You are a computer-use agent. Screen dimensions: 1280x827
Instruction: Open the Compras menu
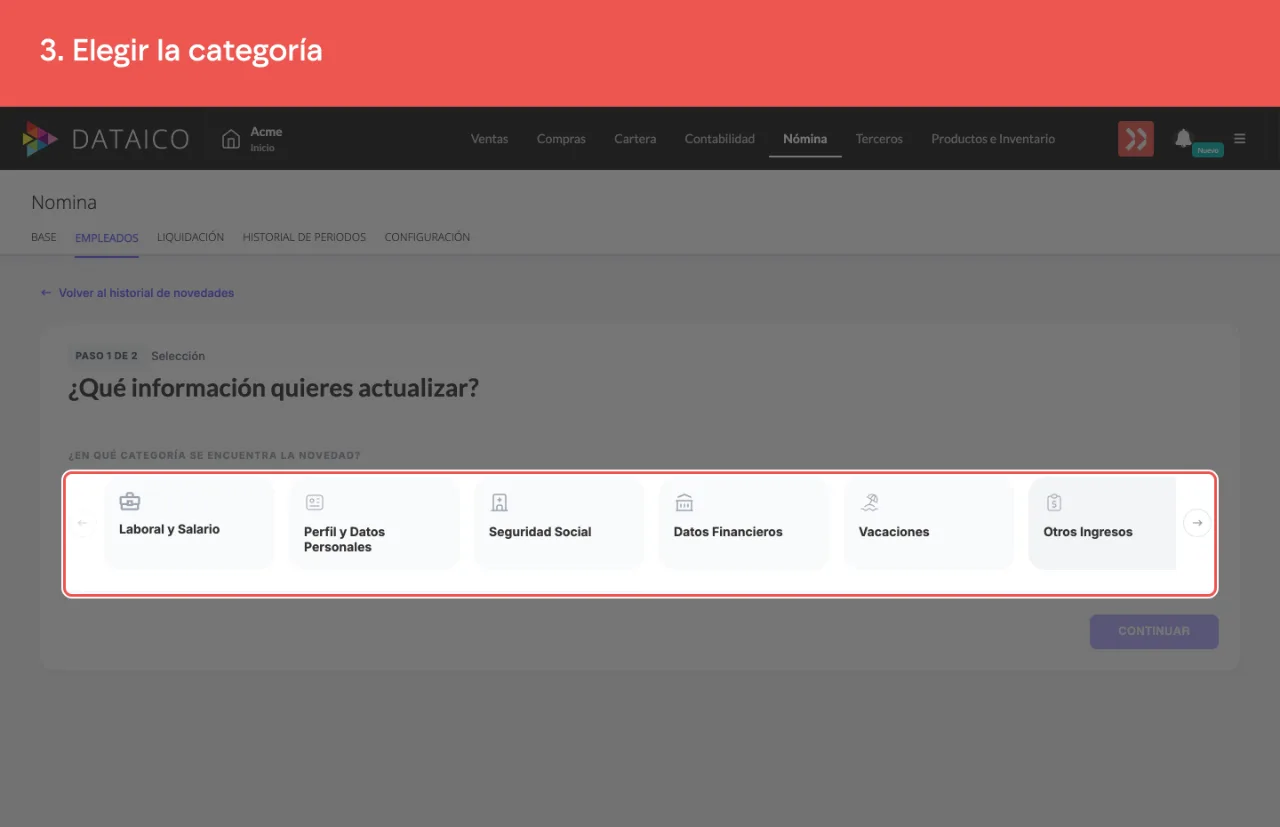click(x=561, y=139)
